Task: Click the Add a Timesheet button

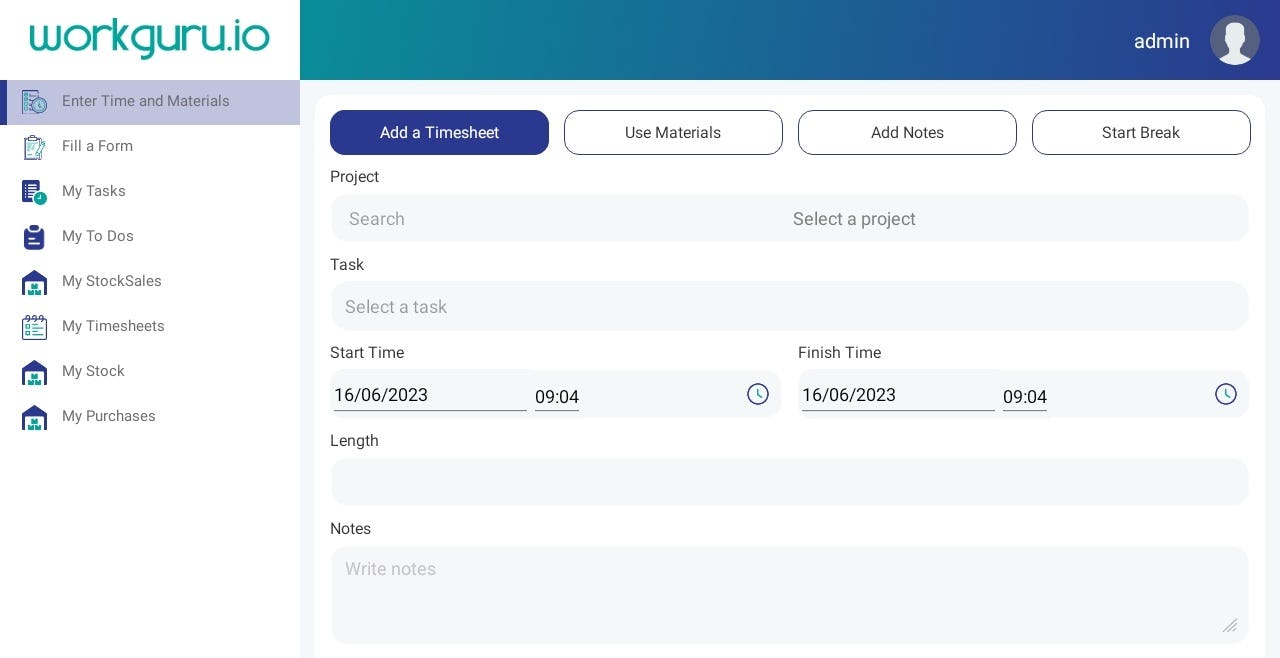Action: (x=438, y=132)
